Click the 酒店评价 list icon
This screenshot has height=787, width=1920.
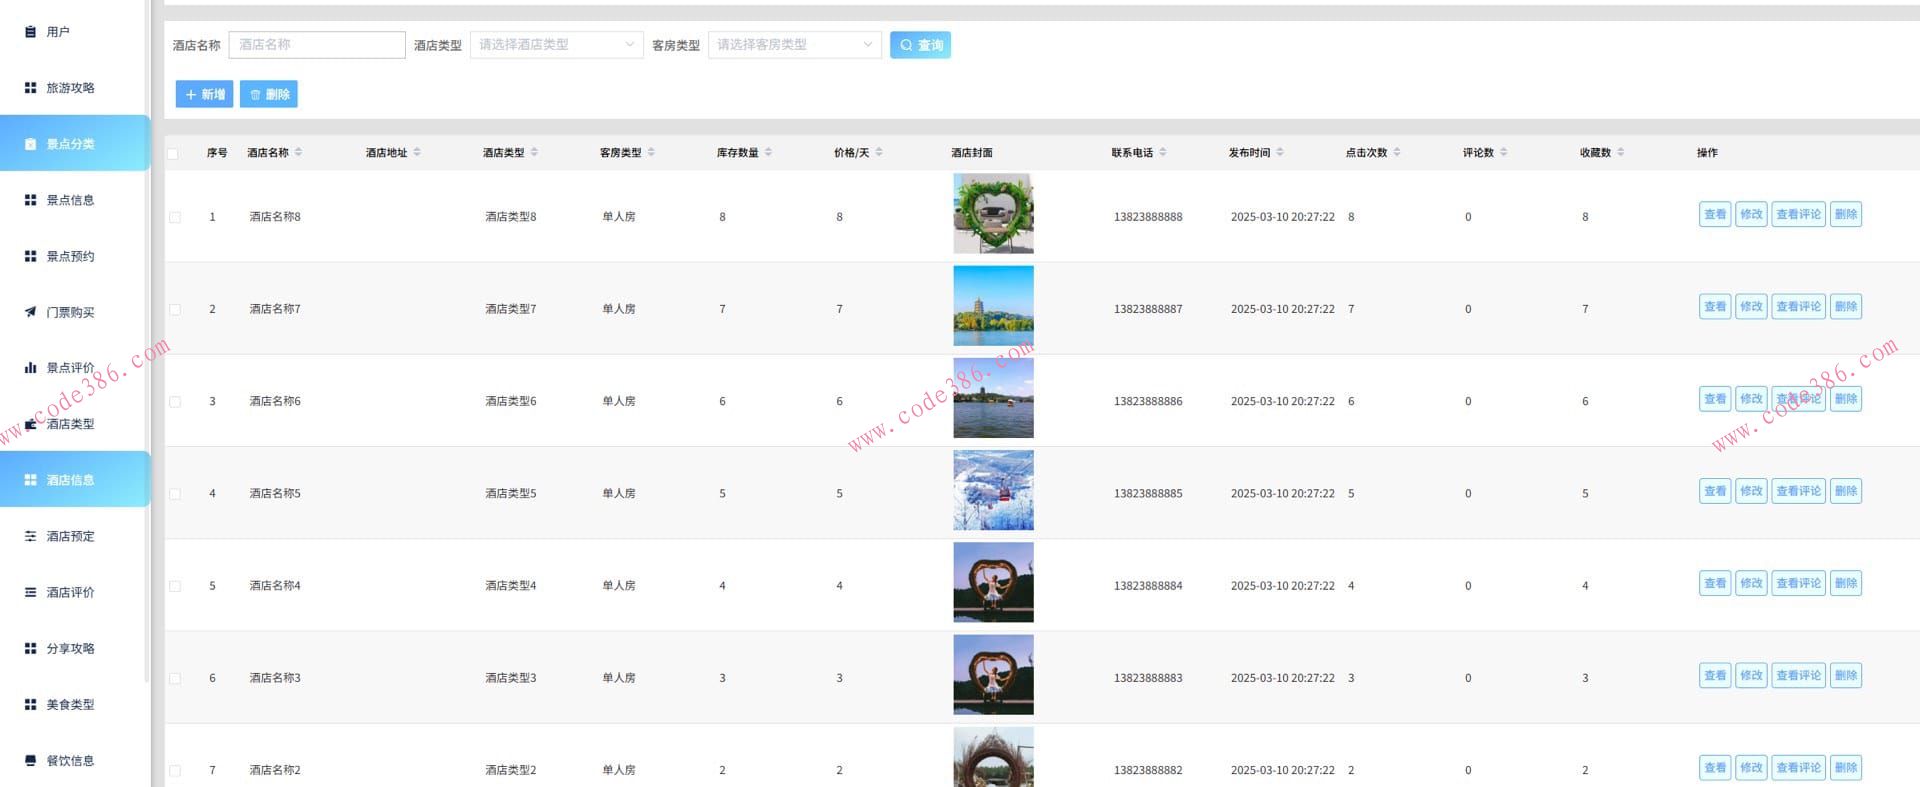point(30,592)
